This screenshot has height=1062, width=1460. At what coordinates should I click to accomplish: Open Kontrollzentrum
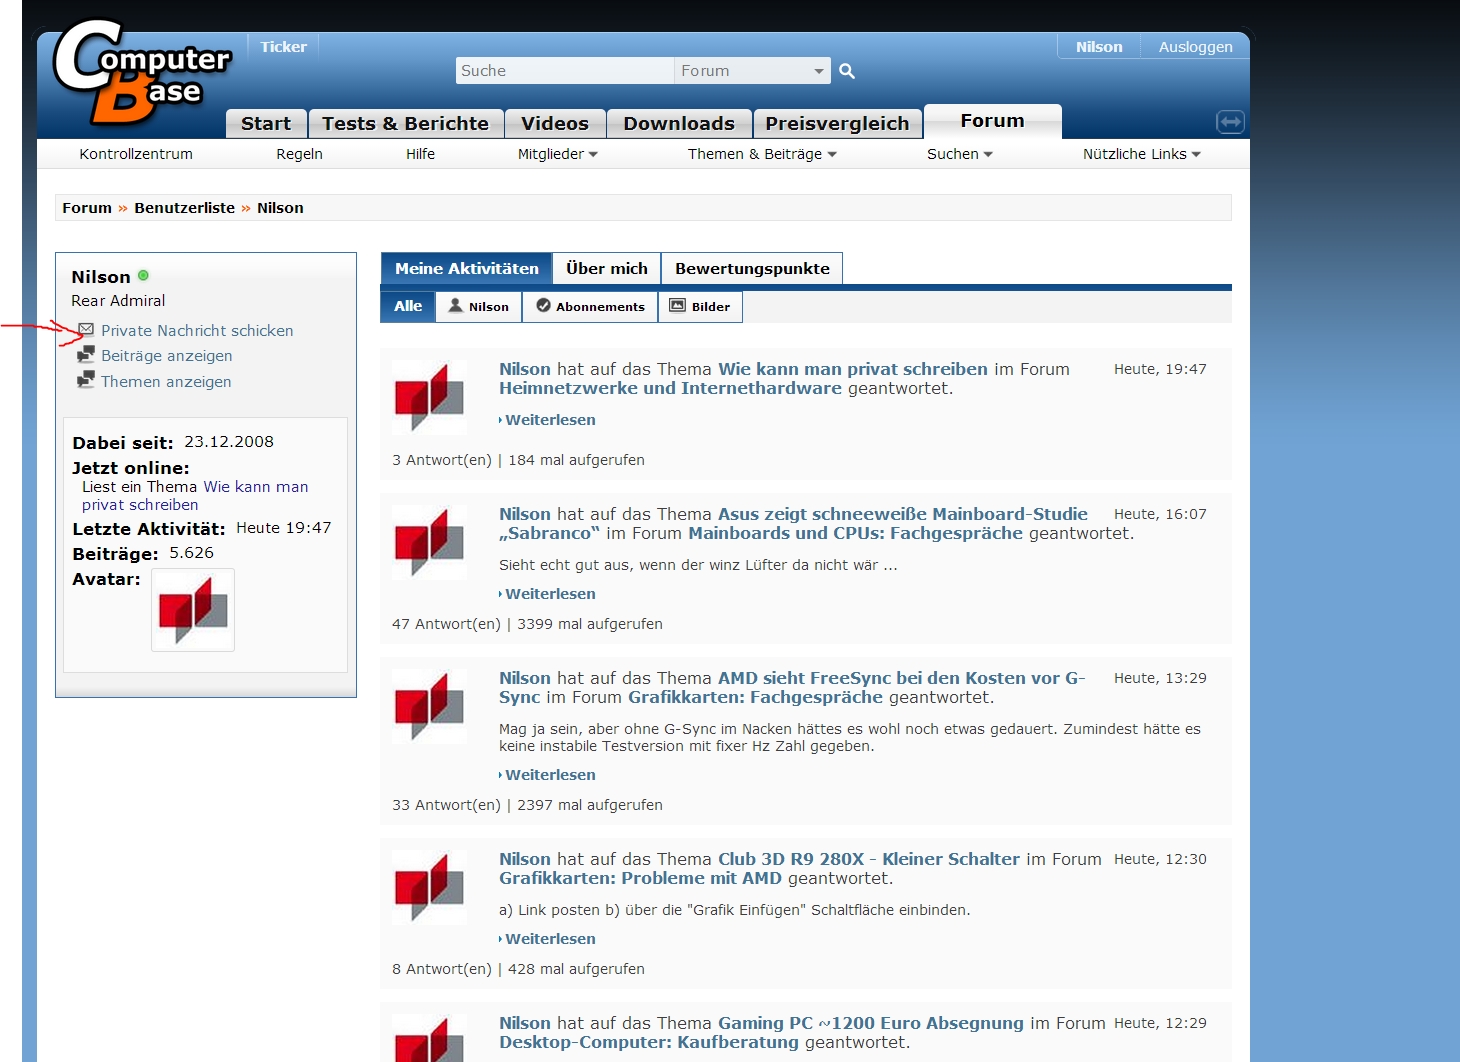pyautogui.click(x=136, y=154)
